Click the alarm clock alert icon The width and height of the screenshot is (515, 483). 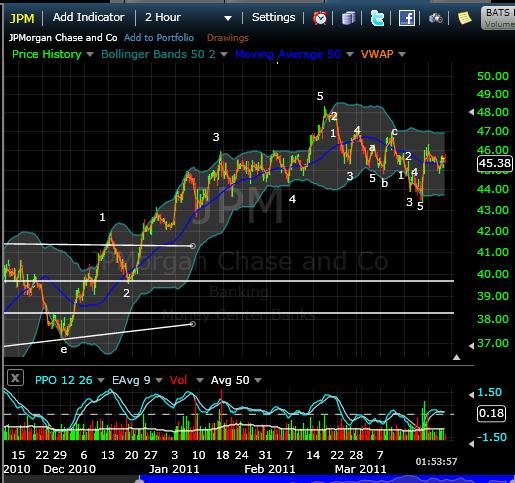pos(320,18)
